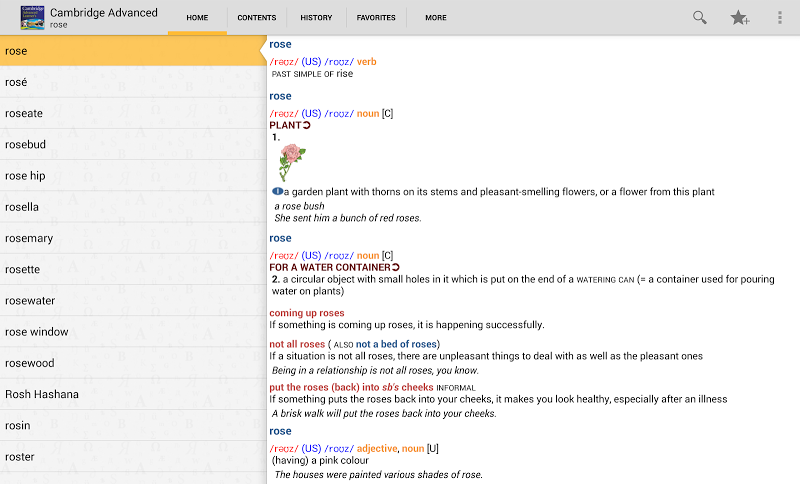Select 'rose' in the word list
Viewport: 800px width, 484px height.
(x=133, y=51)
